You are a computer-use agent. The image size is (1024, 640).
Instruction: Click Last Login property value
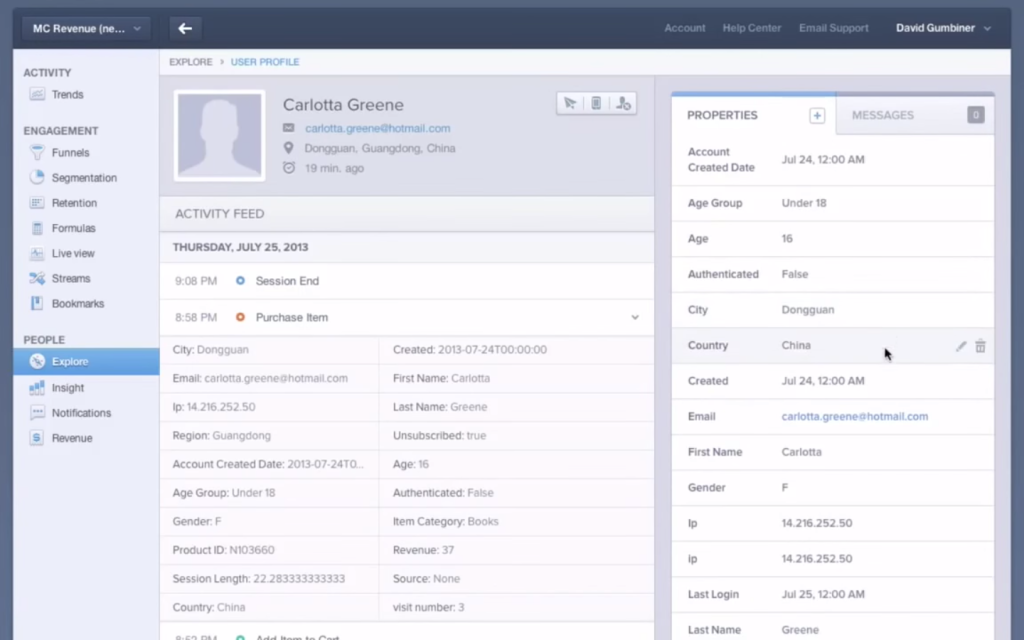click(x=823, y=594)
